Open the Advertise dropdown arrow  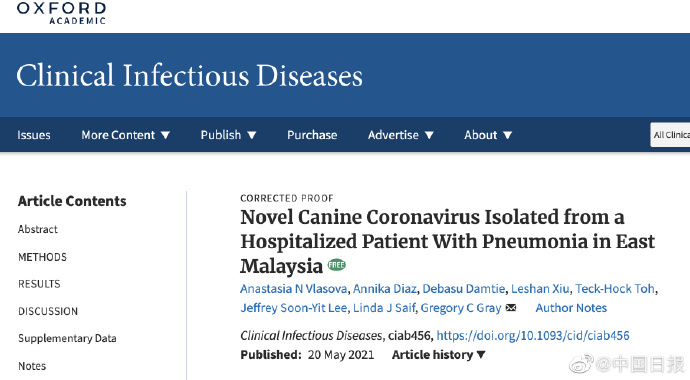point(429,135)
